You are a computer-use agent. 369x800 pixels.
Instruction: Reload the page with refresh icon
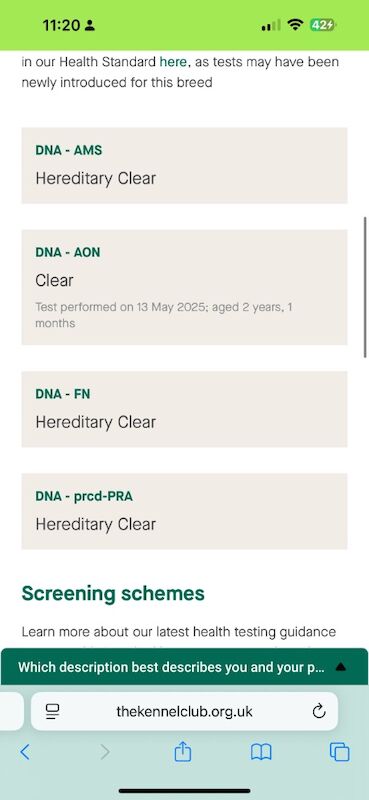tap(319, 711)
